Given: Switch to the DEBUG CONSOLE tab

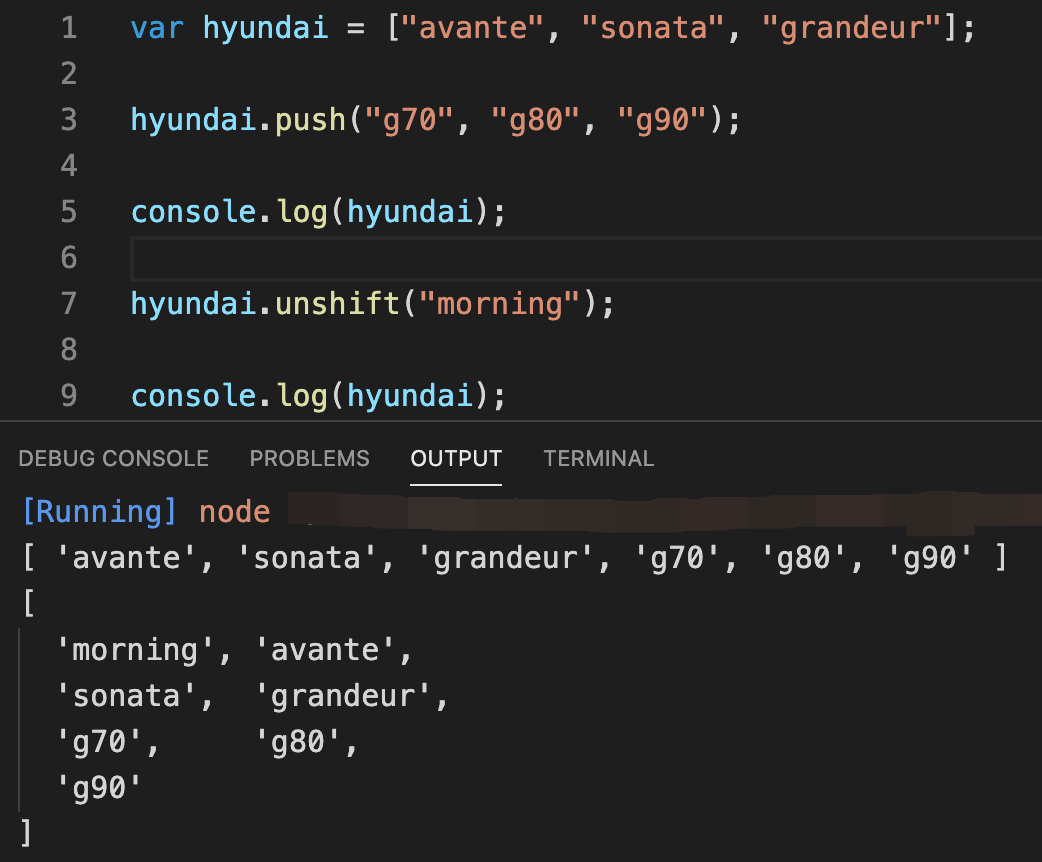Looking at the screenshot, I should [x=114, y=459].
